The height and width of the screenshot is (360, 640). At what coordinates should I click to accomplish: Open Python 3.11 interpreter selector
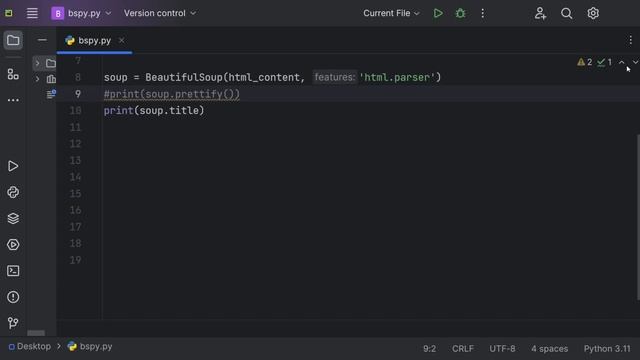click(607, 349)
